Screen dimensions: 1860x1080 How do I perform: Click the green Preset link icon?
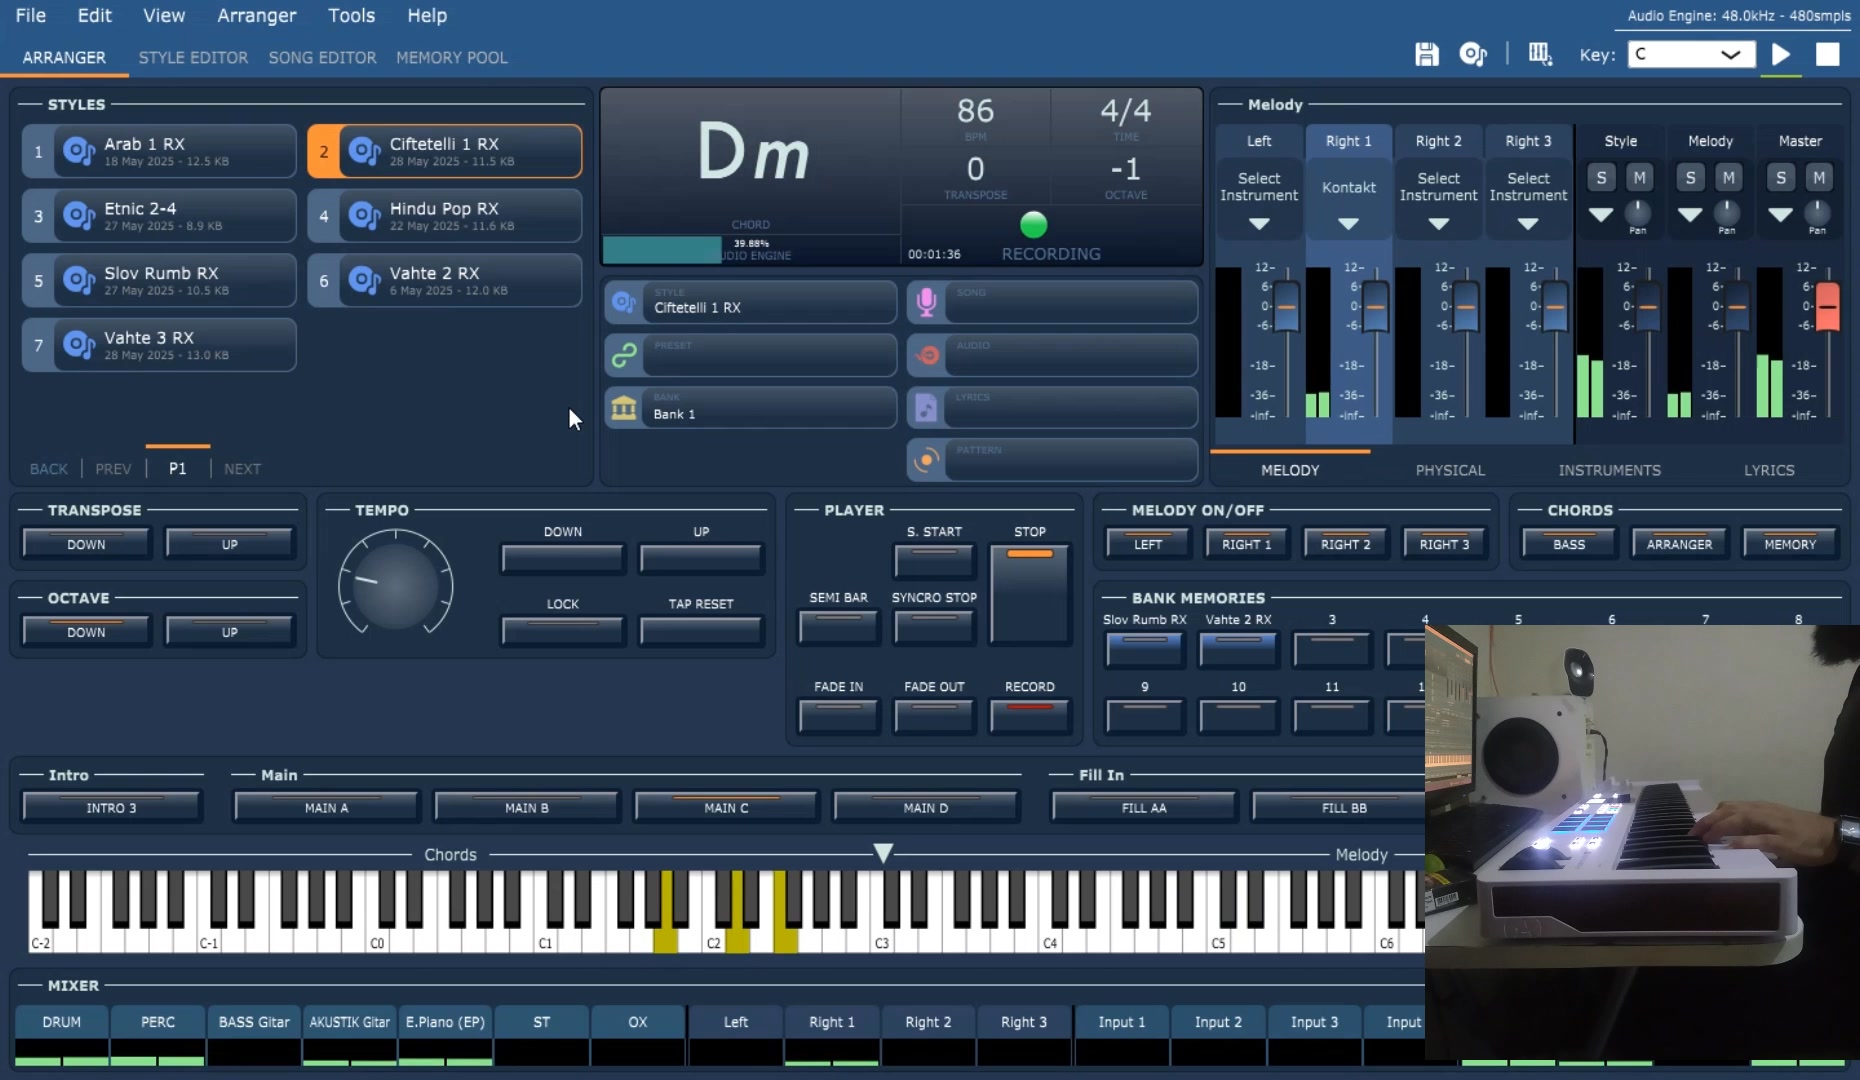[624, 354]
